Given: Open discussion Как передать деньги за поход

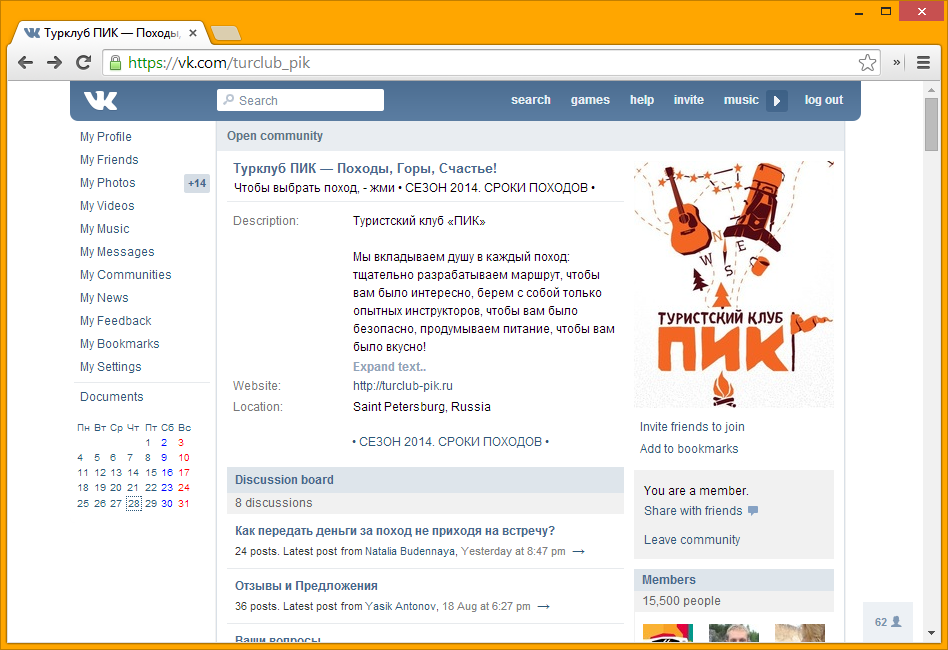Looking at the screenshot, I should pos(395,531).
